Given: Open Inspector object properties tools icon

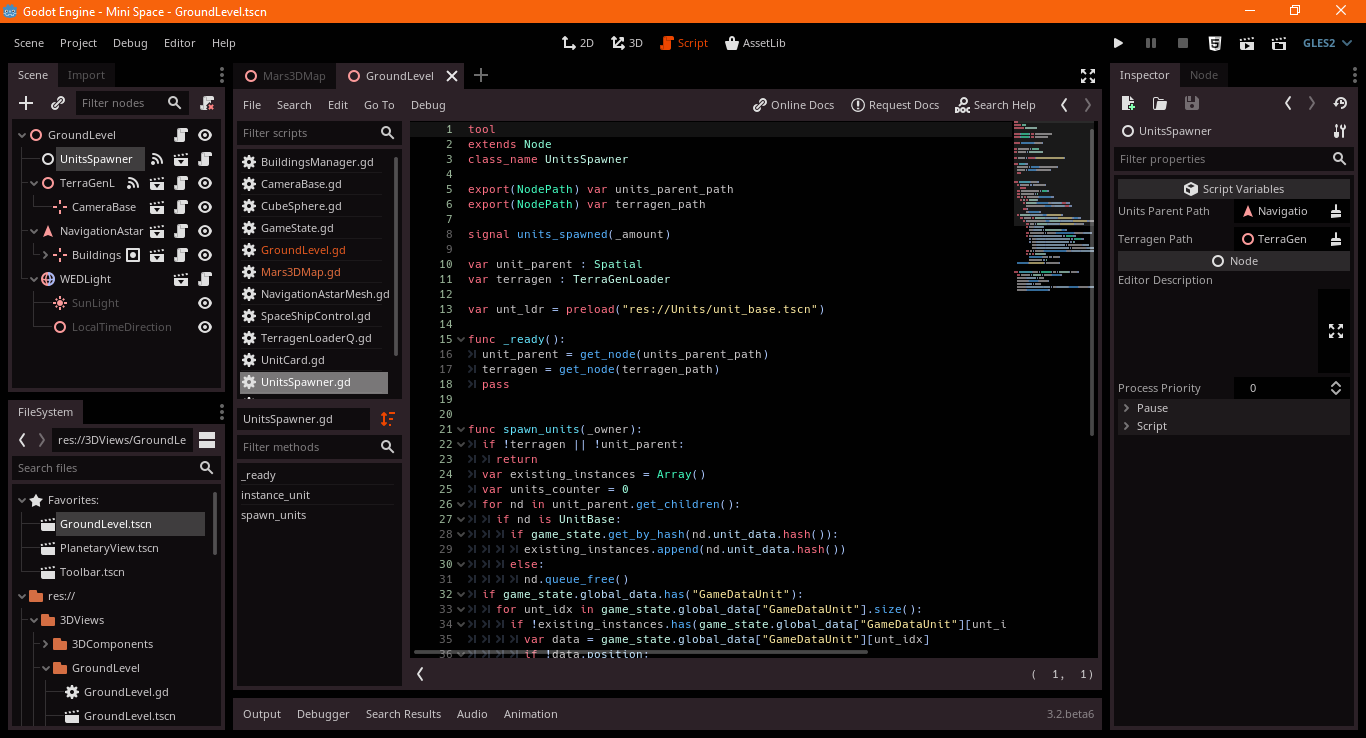Looking at the screenshot, I should 1340,131.
